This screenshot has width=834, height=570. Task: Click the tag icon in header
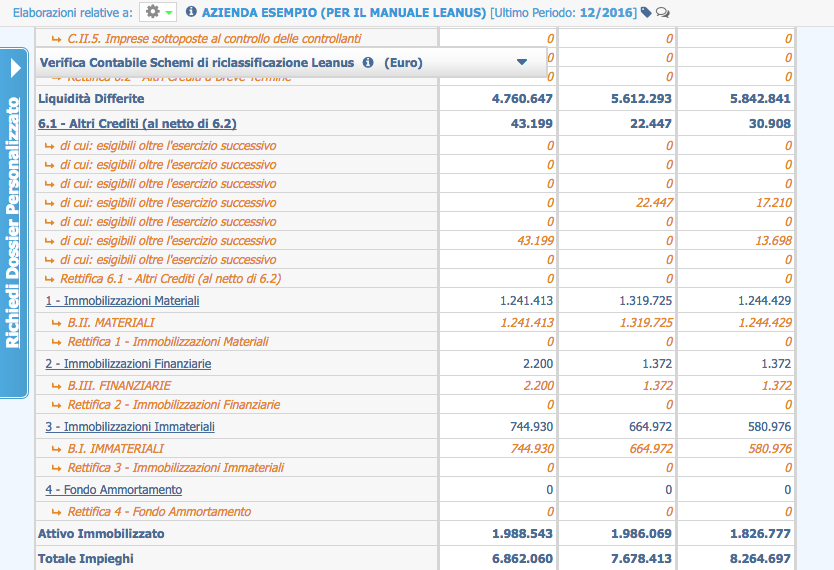click(646, 12)
